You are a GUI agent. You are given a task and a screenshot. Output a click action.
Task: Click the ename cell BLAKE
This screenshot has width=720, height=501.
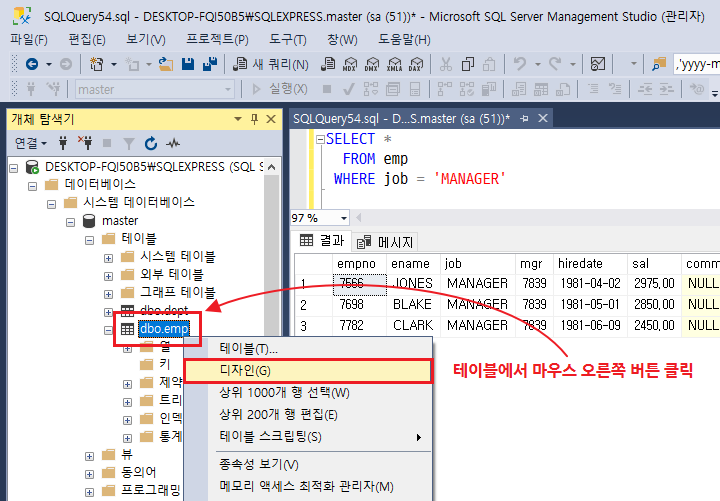coord(413,304)
